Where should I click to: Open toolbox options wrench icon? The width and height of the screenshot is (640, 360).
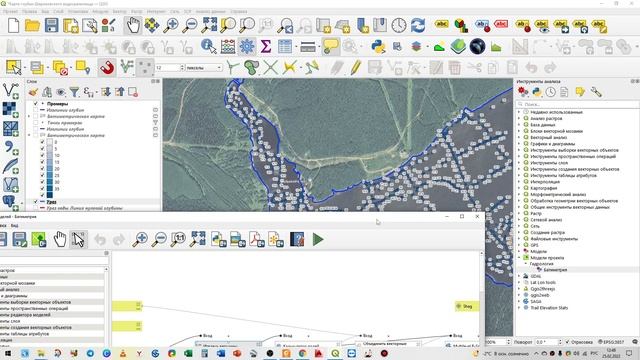pos(596,92)
